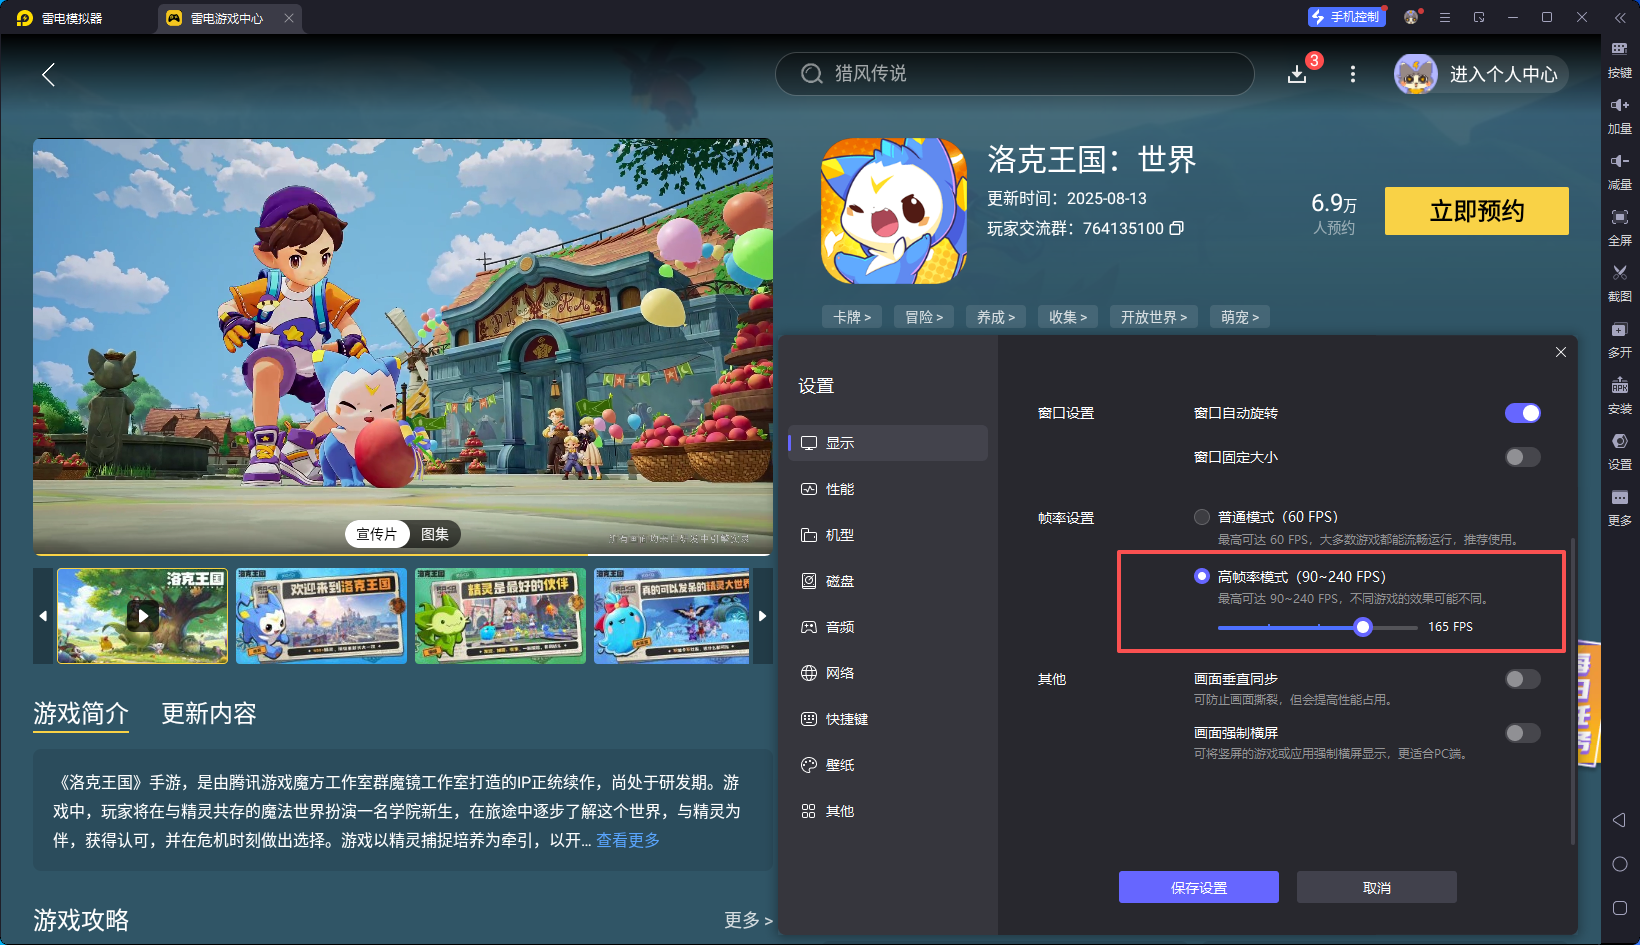
Task: Open 性能 settings category
Action: (x=888, y=489)
